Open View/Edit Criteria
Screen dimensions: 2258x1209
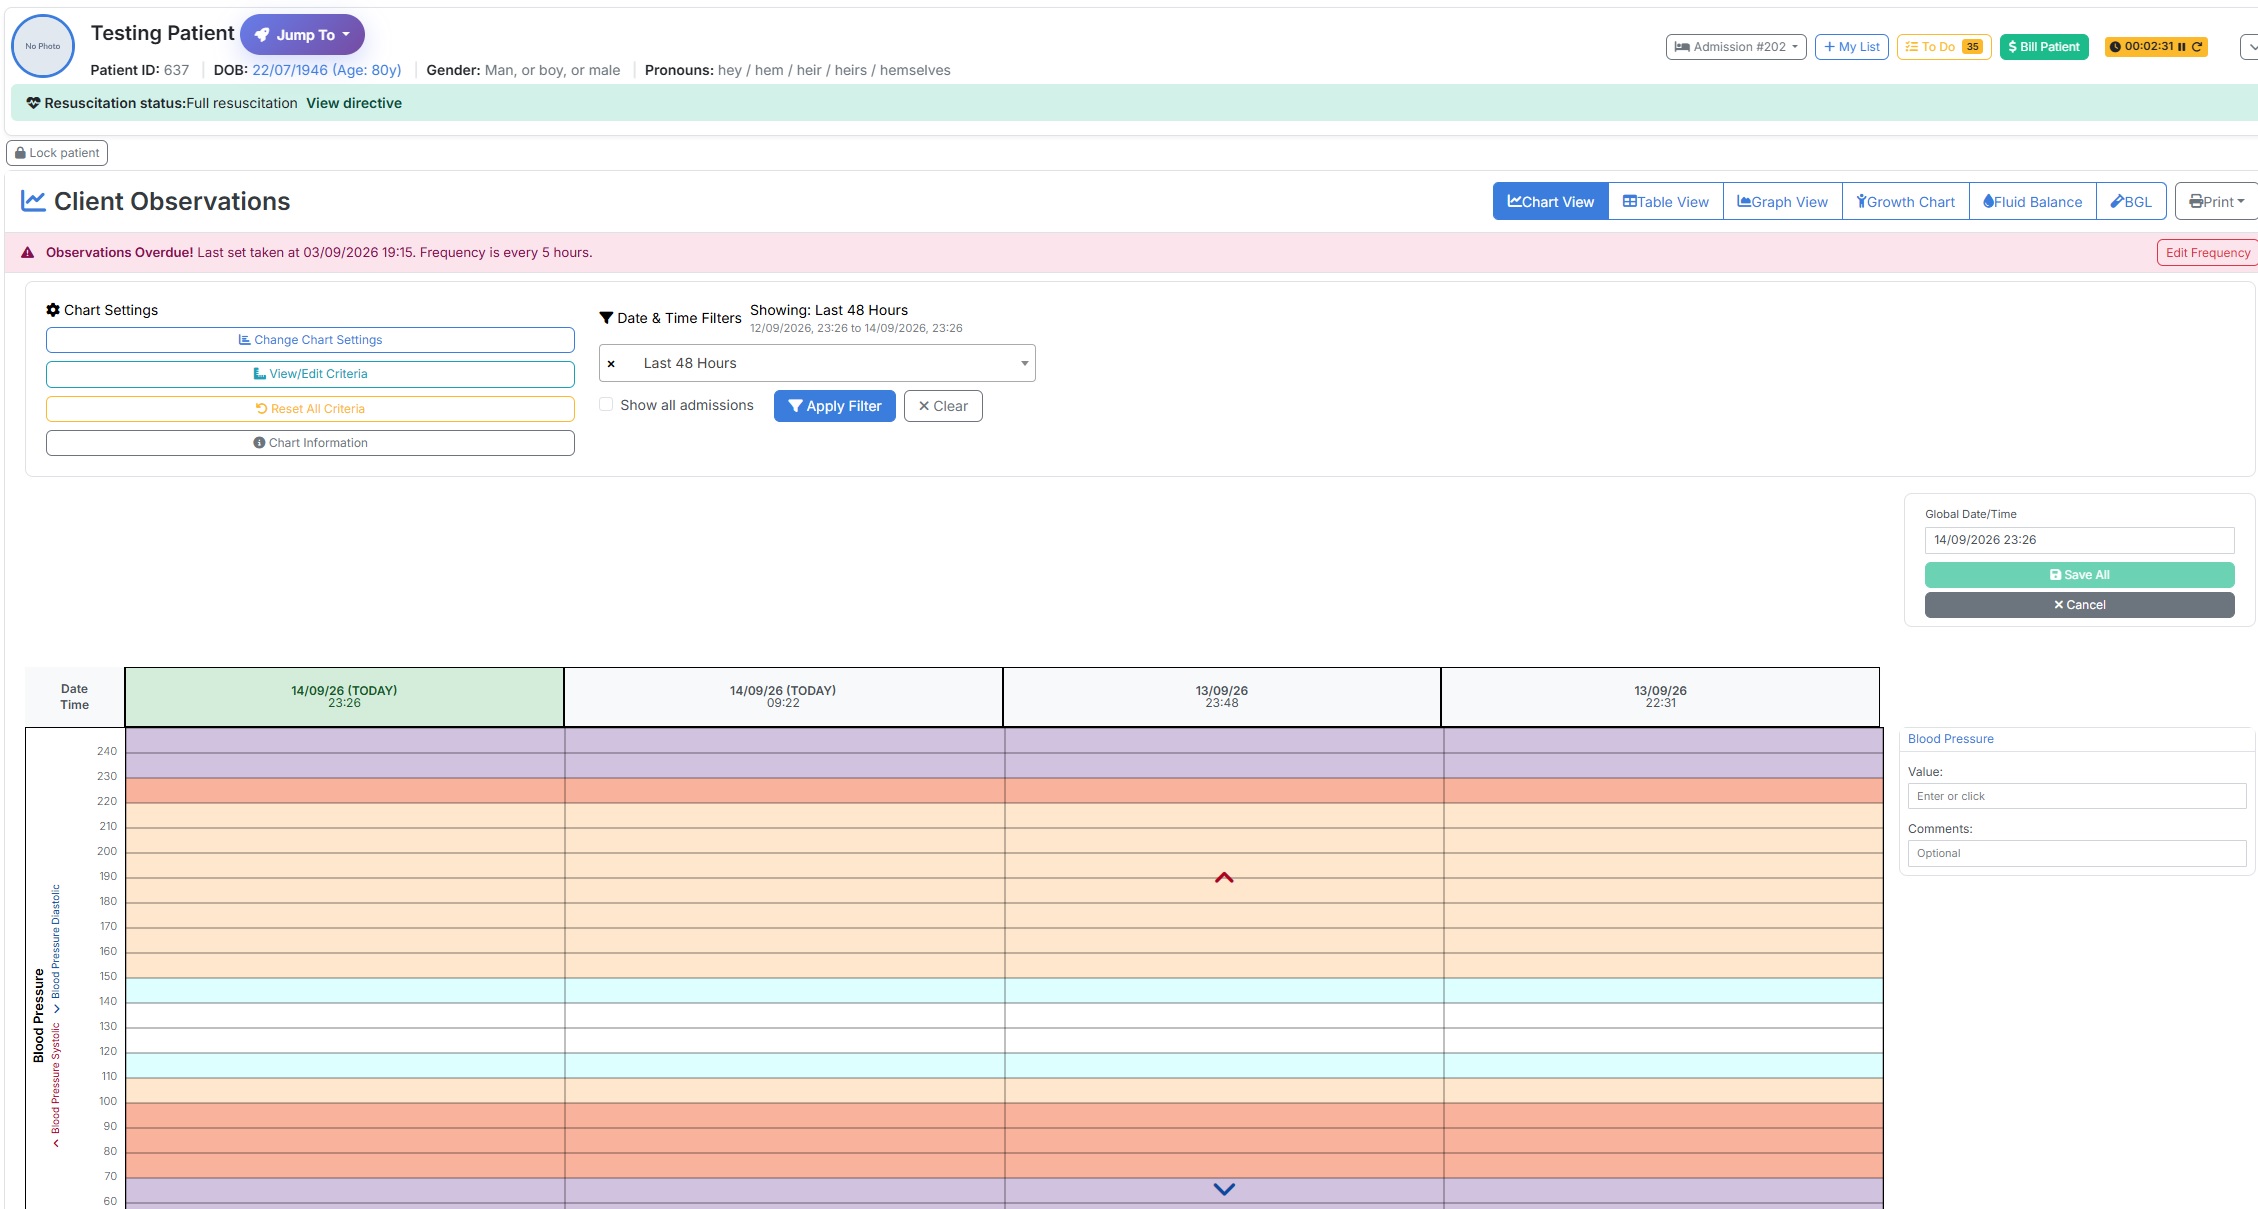point(310,374)
